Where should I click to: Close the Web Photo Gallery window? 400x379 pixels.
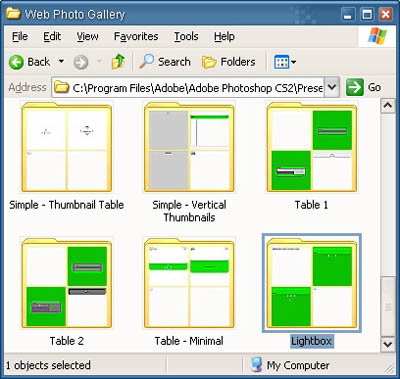386,14
